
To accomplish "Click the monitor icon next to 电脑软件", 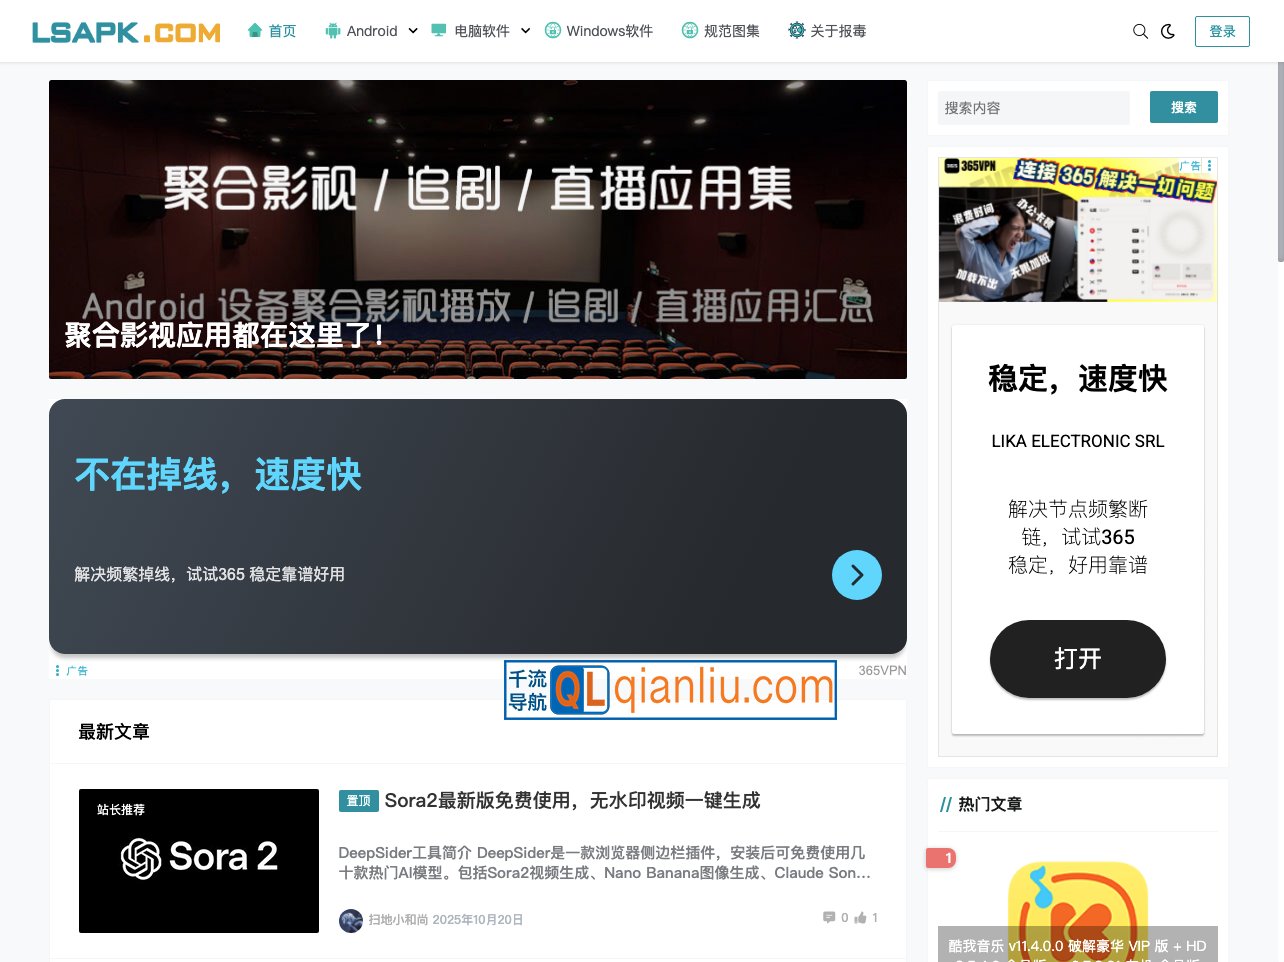I will [x=437, y=30].
